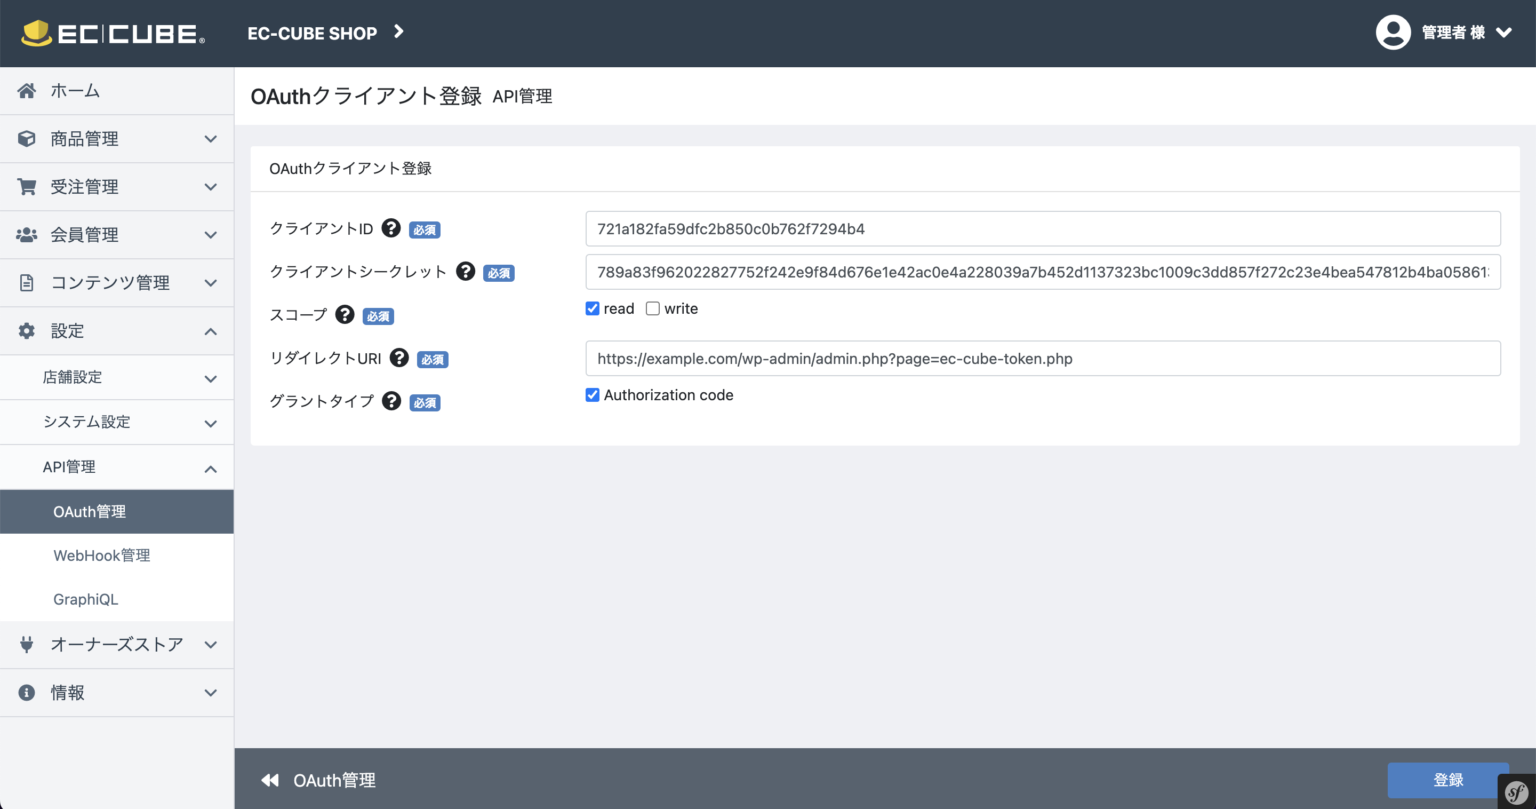Click the home icon in the sidebar
The width and height of the screenshot is (1536, 809).
(27, 90)
